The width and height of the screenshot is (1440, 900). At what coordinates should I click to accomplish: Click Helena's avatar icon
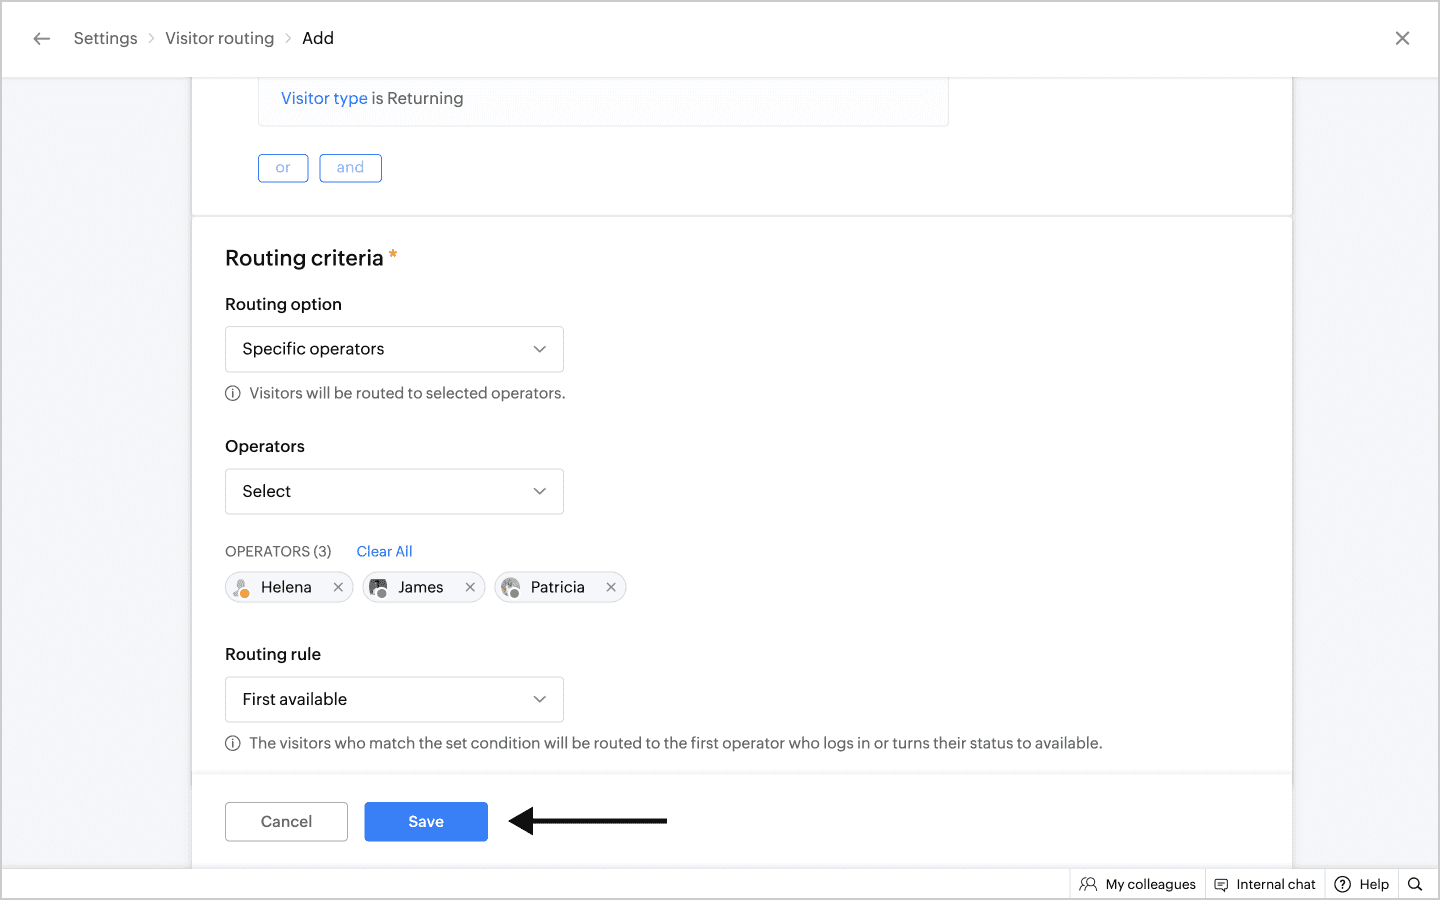coord(241,587)
